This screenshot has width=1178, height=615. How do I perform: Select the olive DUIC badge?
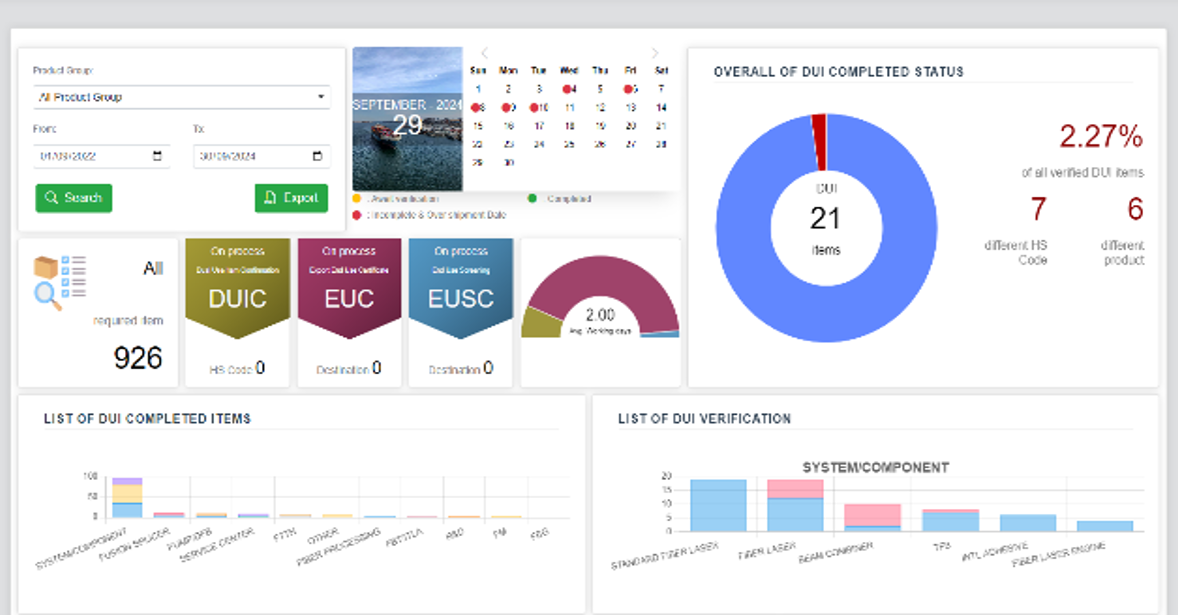pyautogui.click(x=238, y=290)
